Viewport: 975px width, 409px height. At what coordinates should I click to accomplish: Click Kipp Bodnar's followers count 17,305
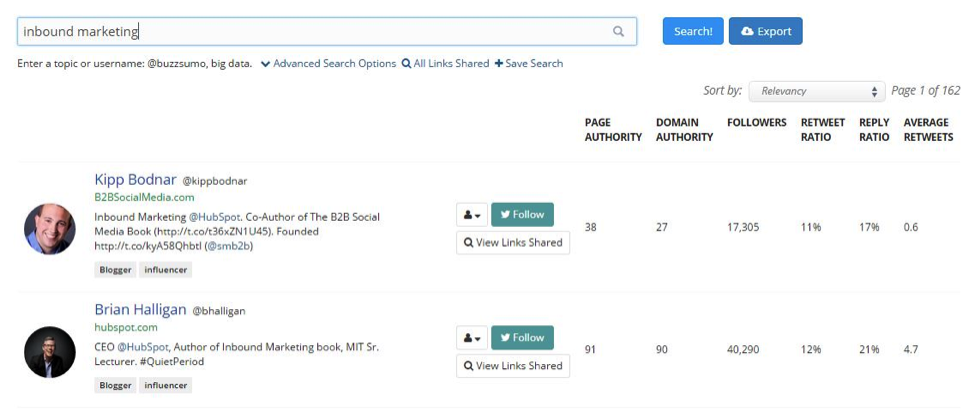tap(743, 227)
